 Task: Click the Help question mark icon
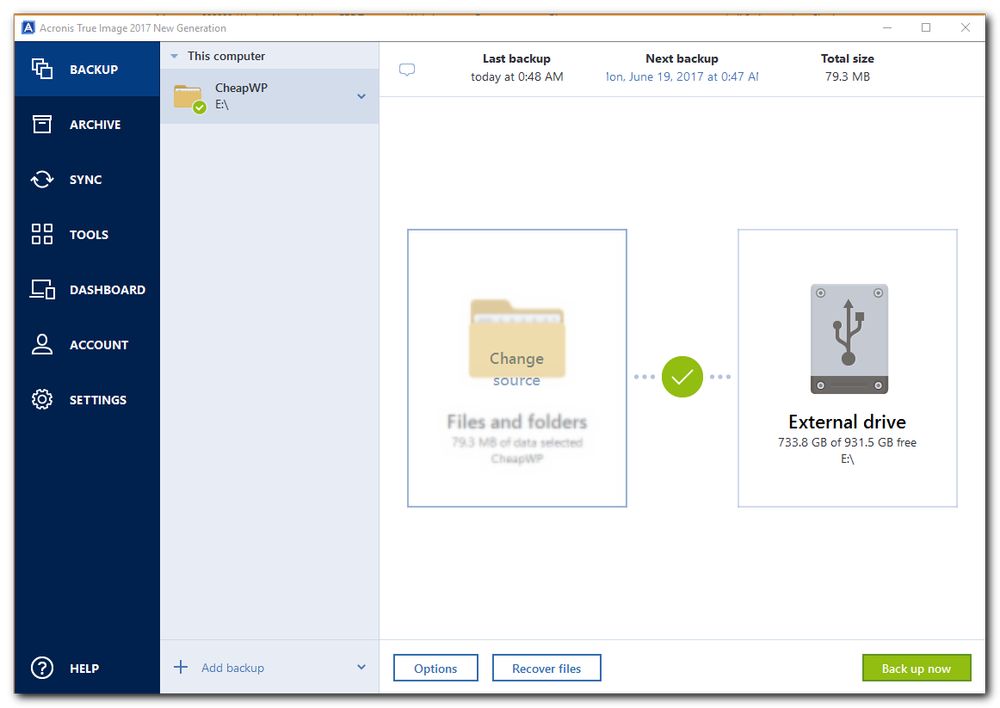click(42, 668)
